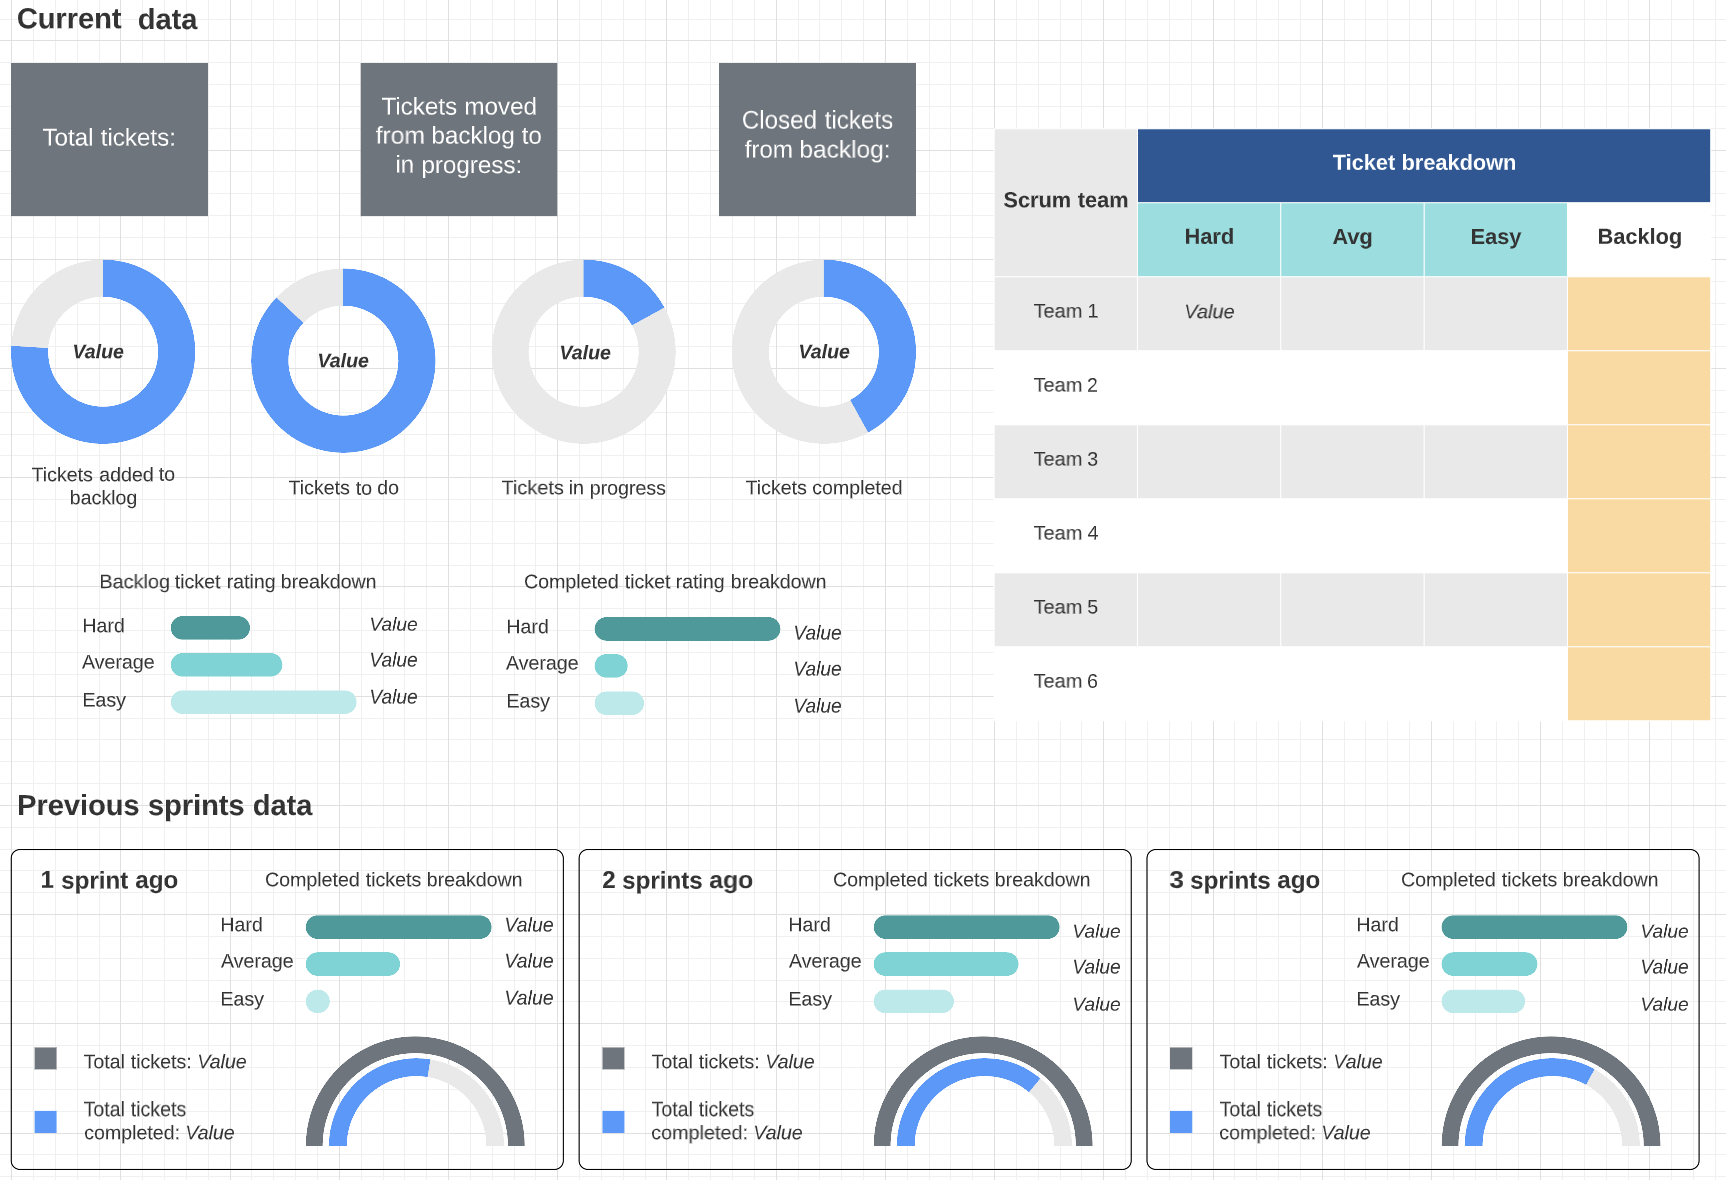Select the 'Backlog' column header

[x=1639, y=239]
